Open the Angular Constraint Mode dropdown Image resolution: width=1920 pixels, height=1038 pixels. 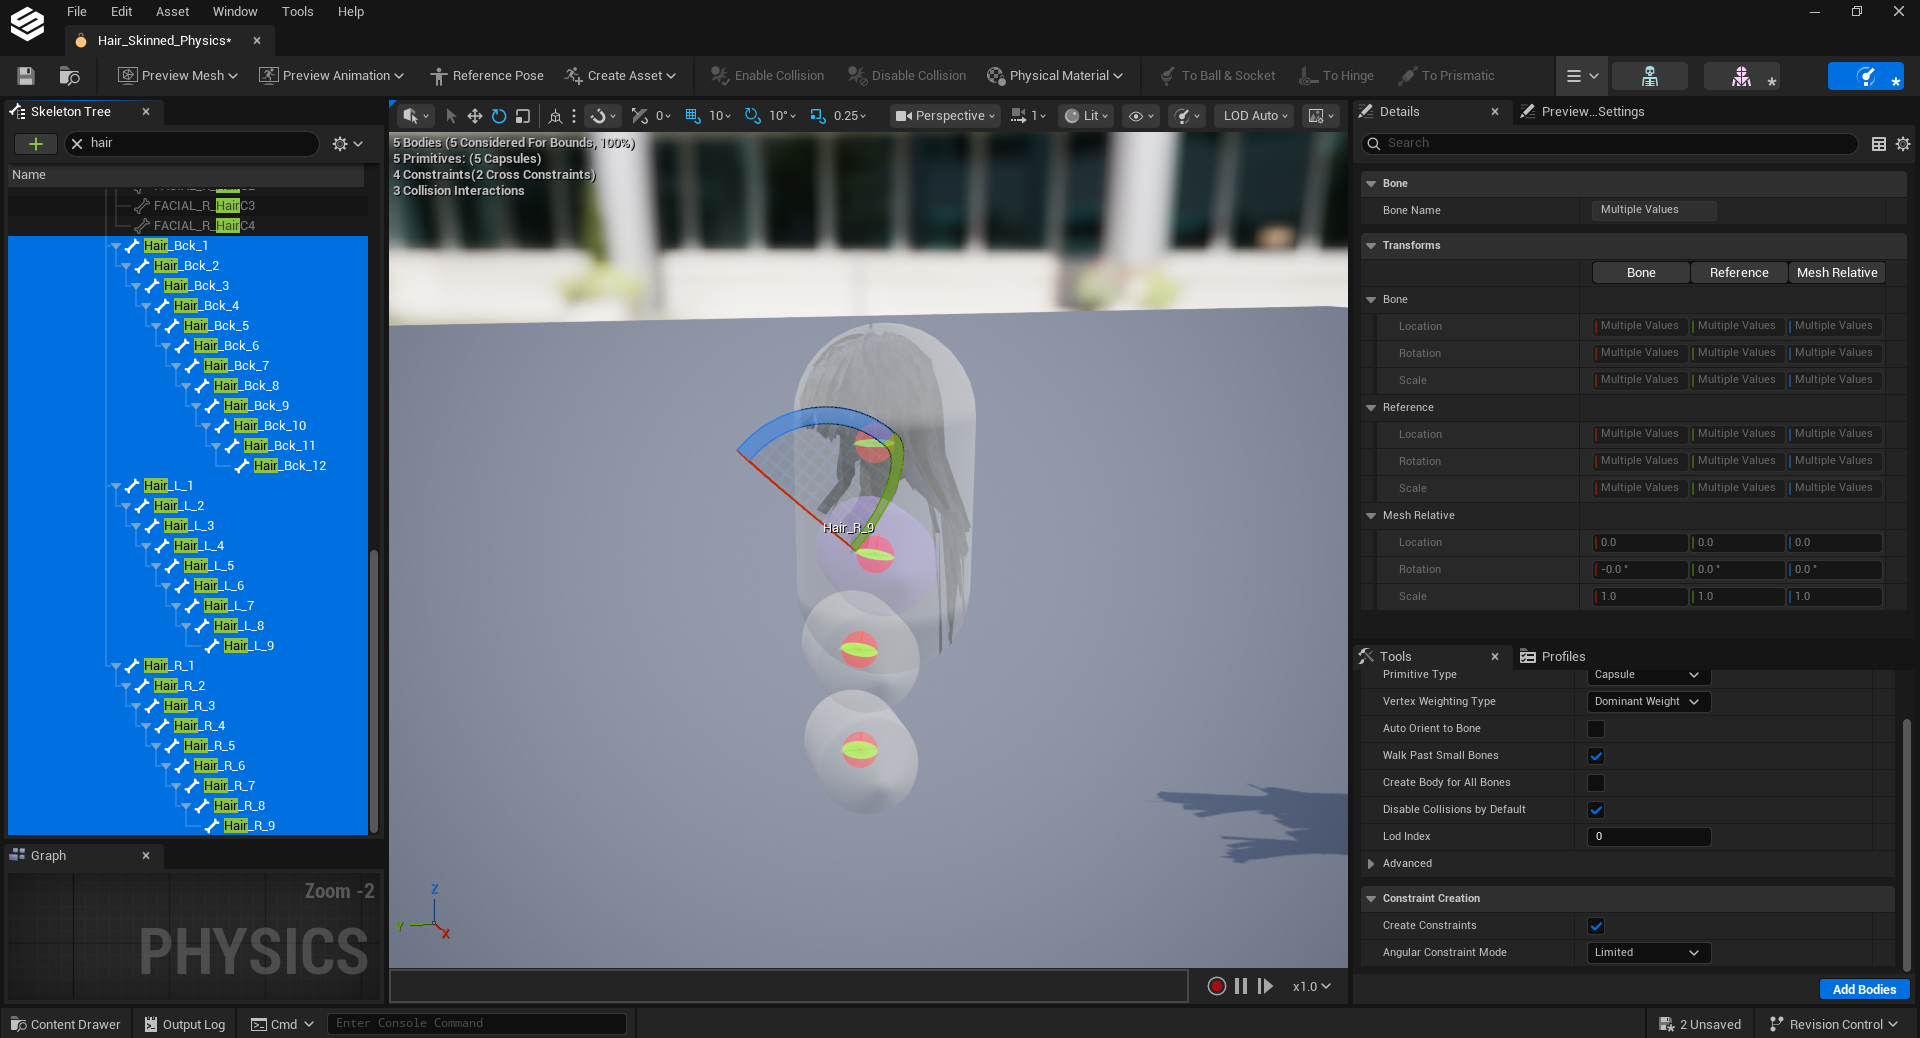pyautogui.click(x=1648, y=953)
